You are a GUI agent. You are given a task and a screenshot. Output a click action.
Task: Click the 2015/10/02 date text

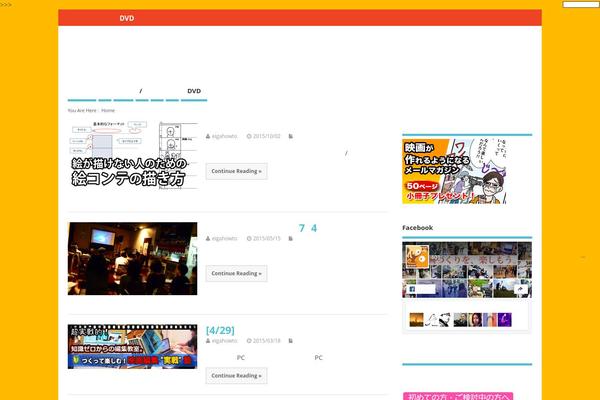266,136
